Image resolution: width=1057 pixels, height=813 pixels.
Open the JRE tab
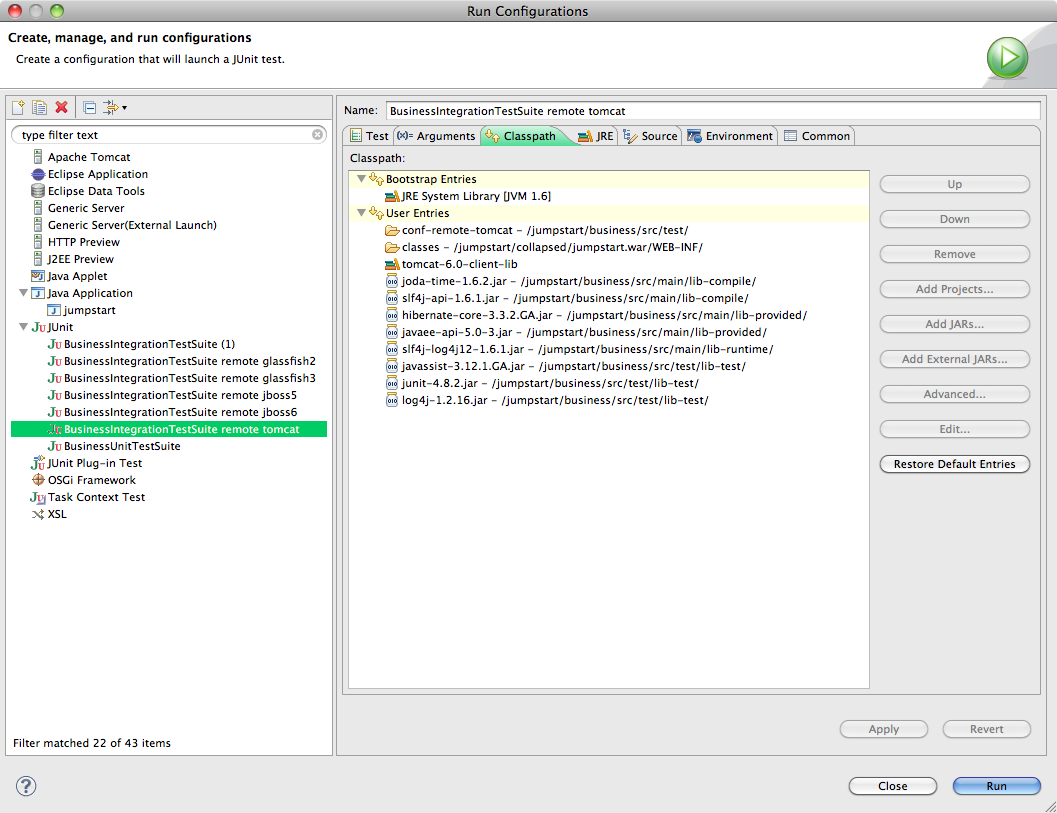click(x=597, y=136)
